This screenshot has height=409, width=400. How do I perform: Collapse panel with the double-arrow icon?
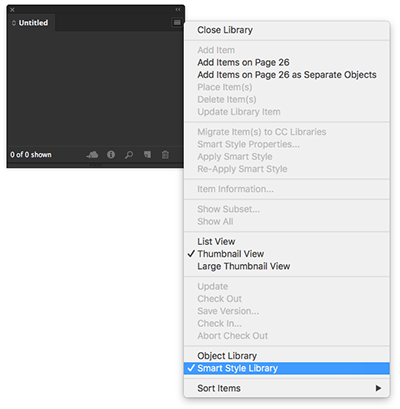[178, 9]
